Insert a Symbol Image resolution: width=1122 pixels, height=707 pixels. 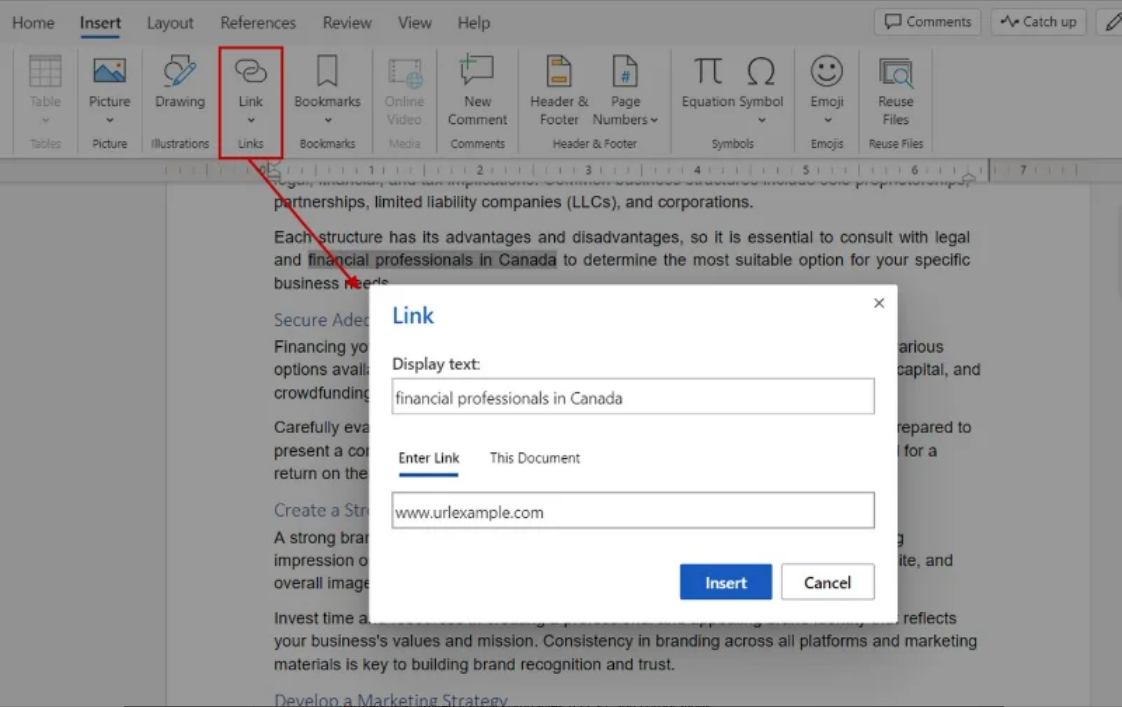point(760,80)
